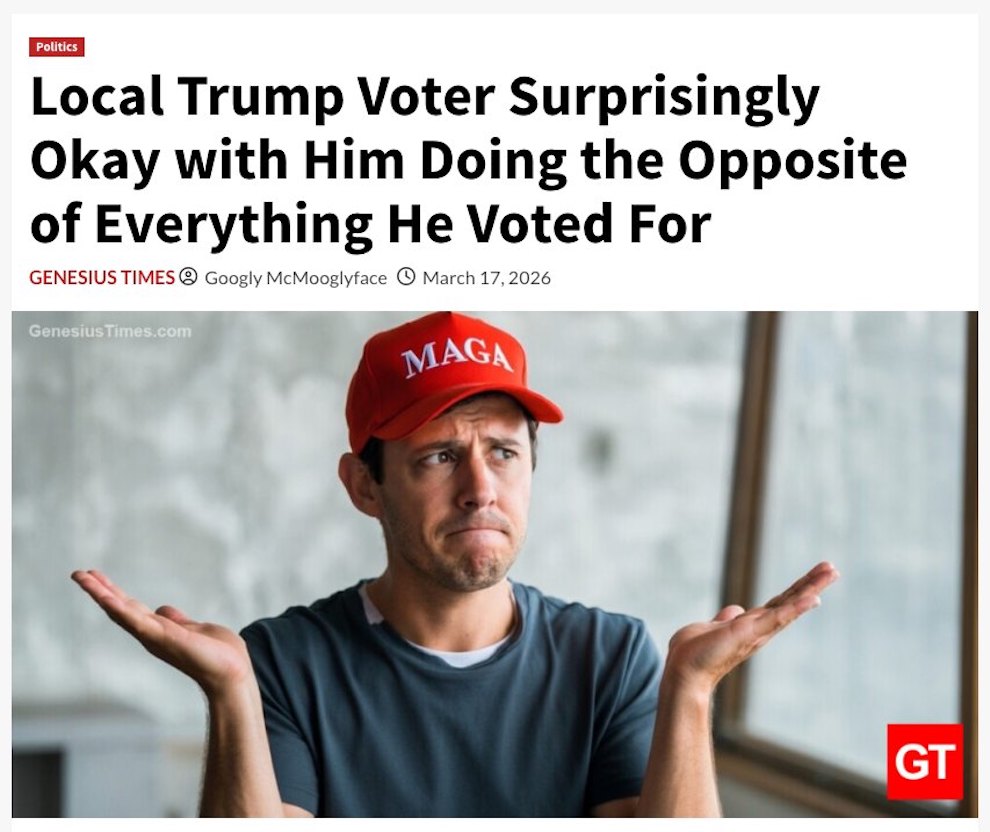The width and height of the screenshot is (990, 832).
Task: Click the clock icon beside date
Action: coord(406,277)
